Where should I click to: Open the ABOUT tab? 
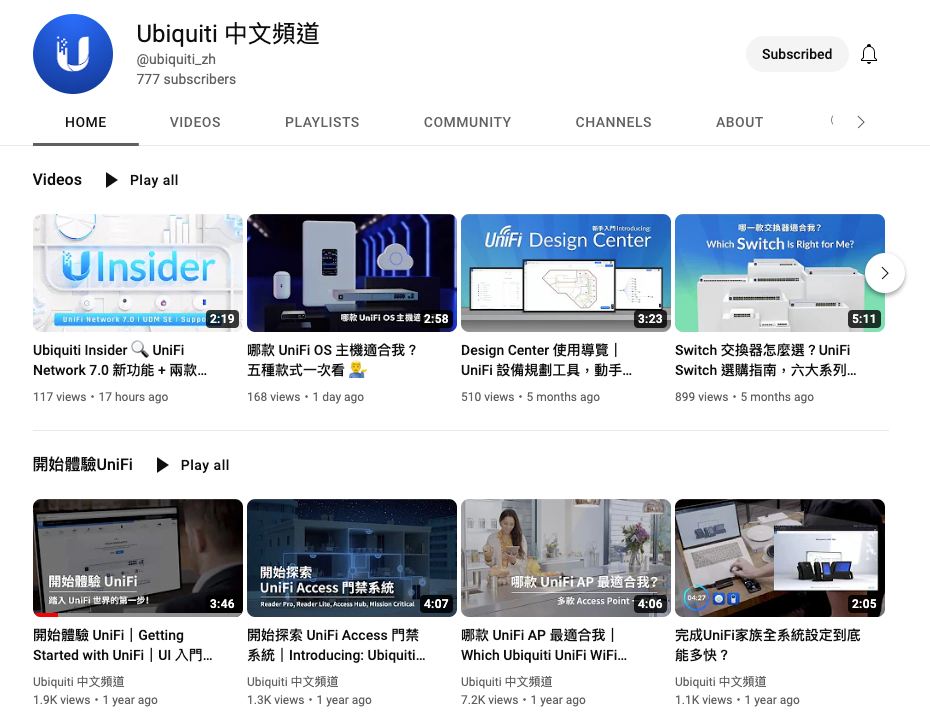(740, 122)
